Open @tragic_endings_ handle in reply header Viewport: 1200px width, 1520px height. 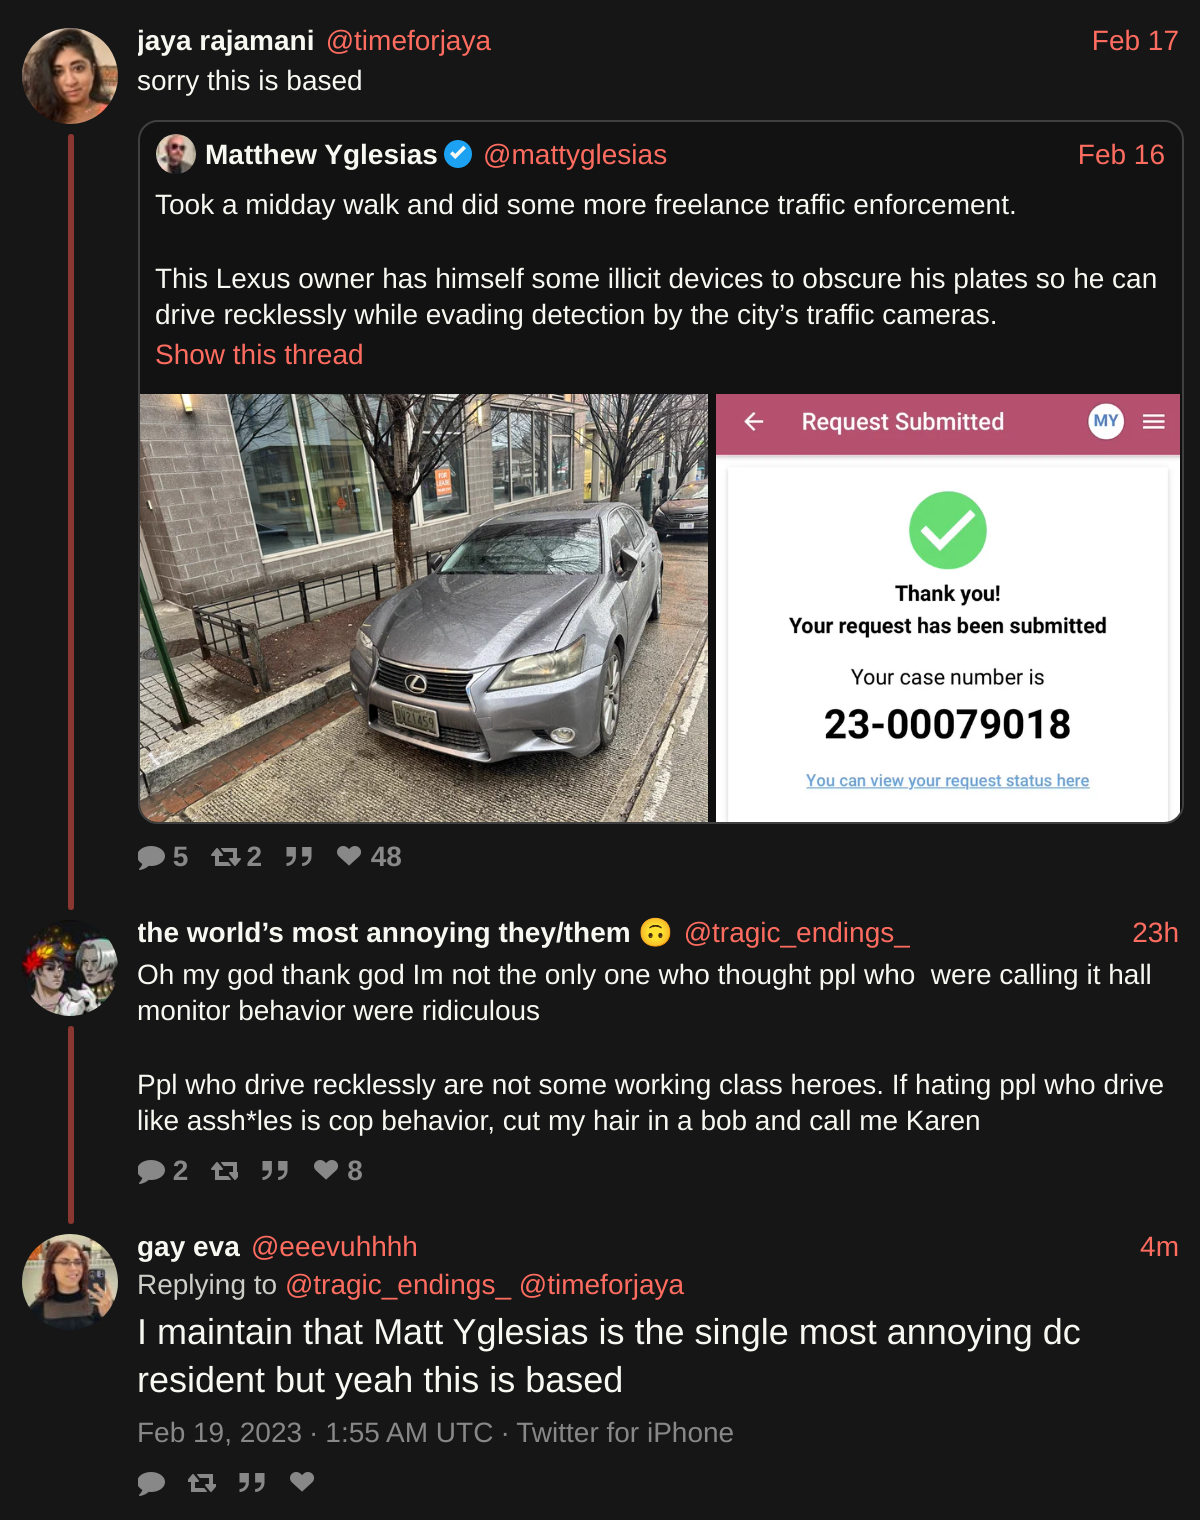pyautogui.click(x=797, y=933)
